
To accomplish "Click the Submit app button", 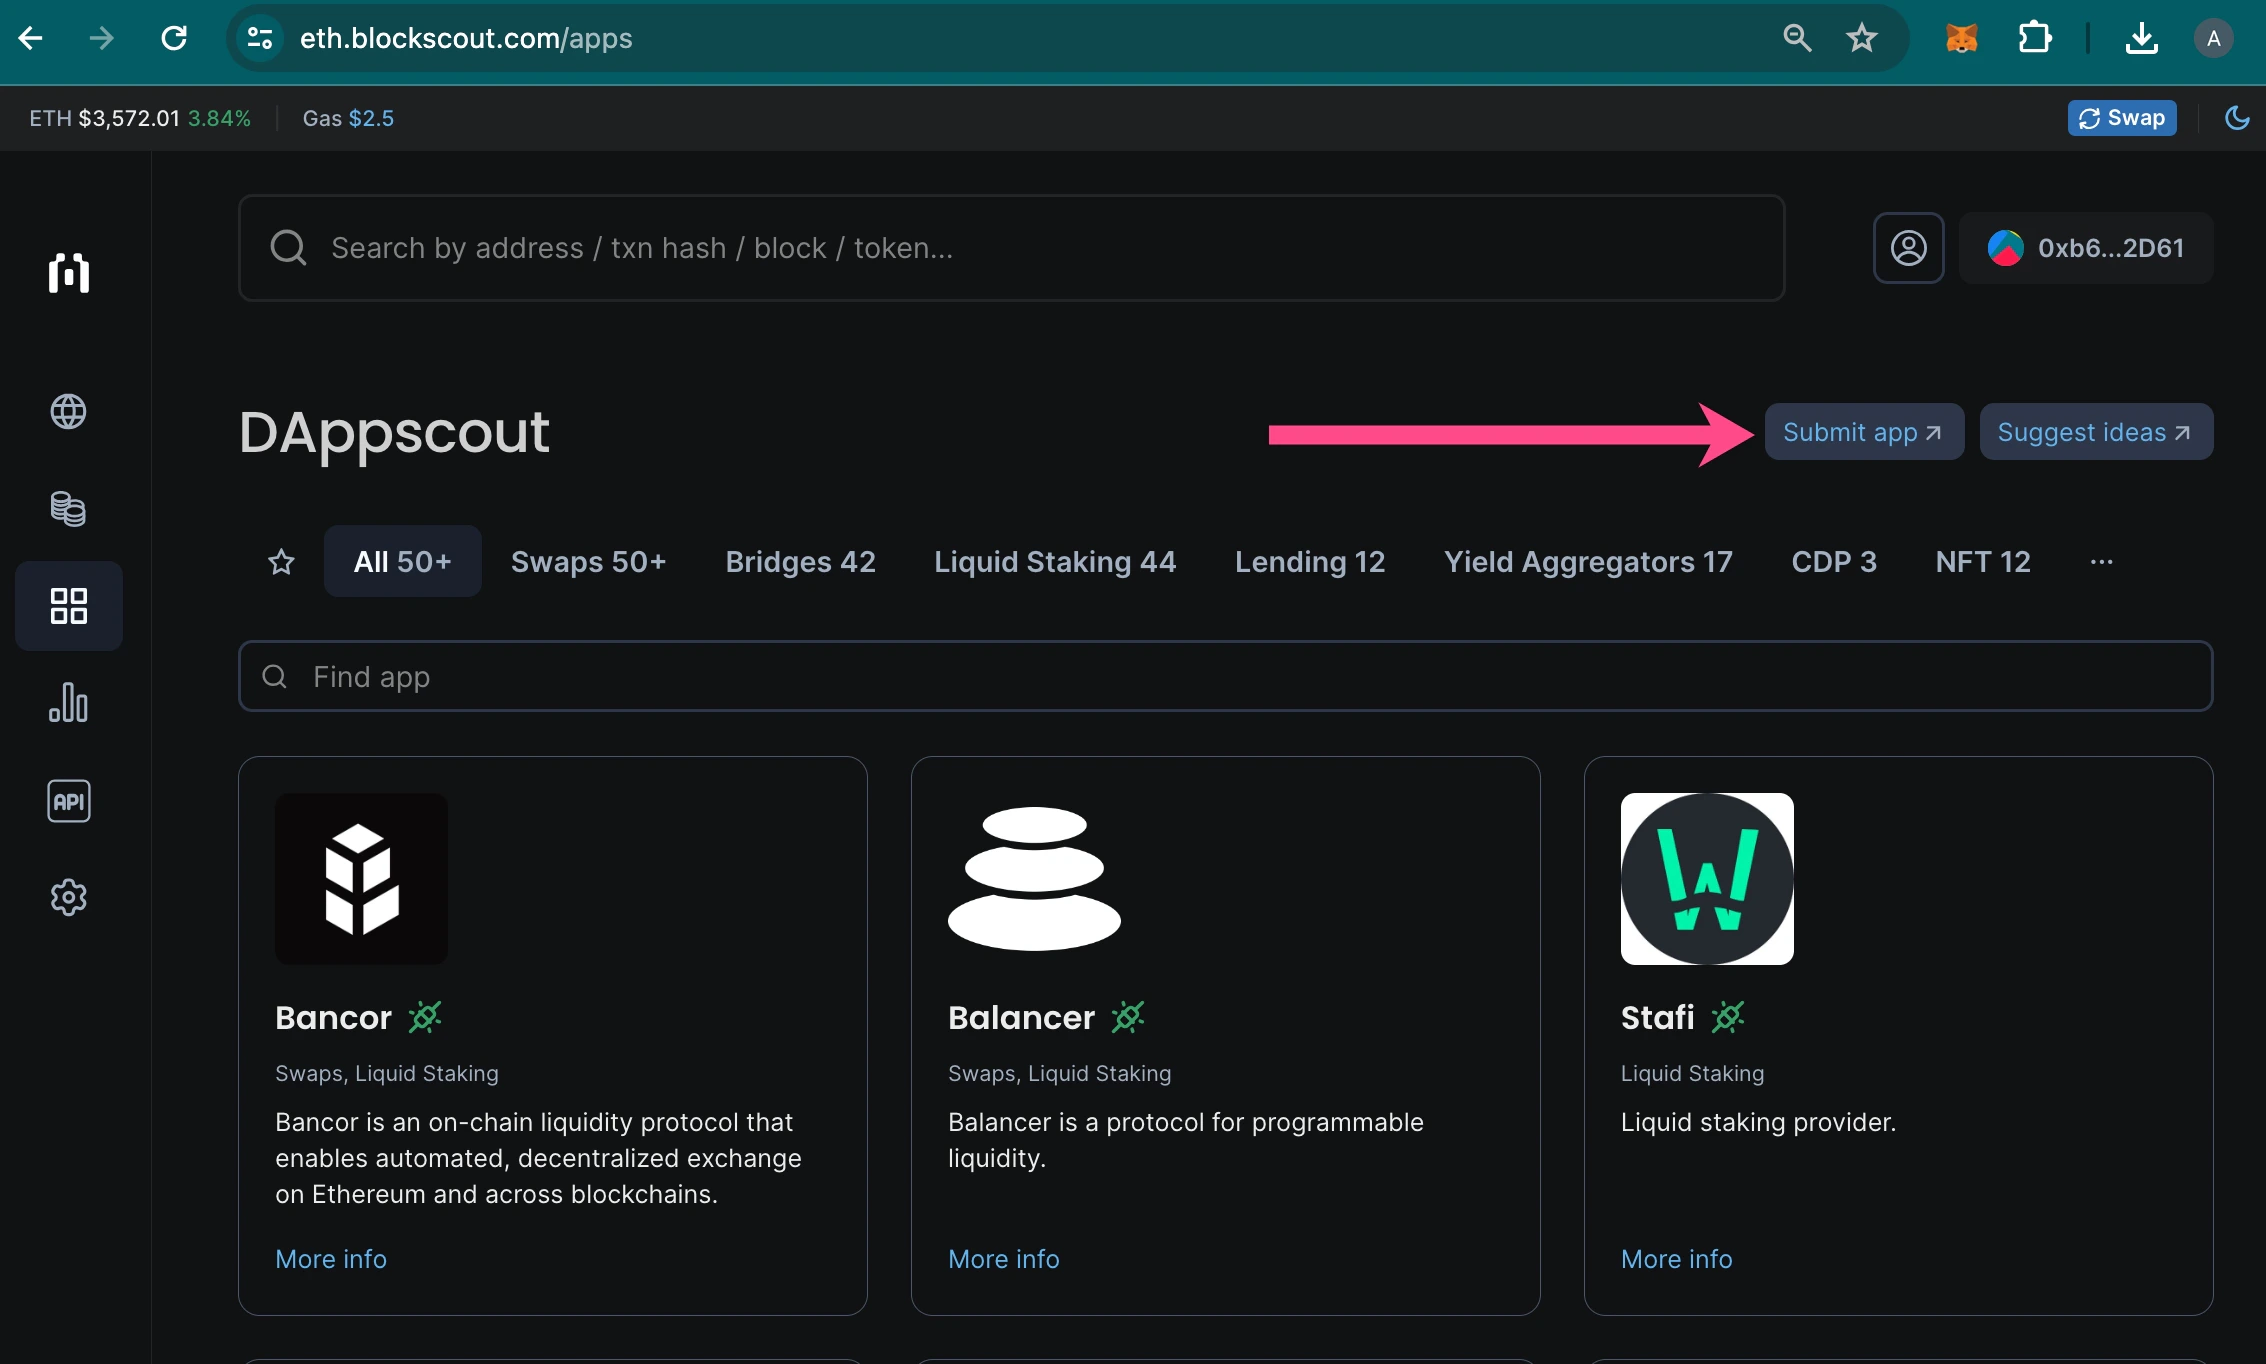I will 1863,432.
